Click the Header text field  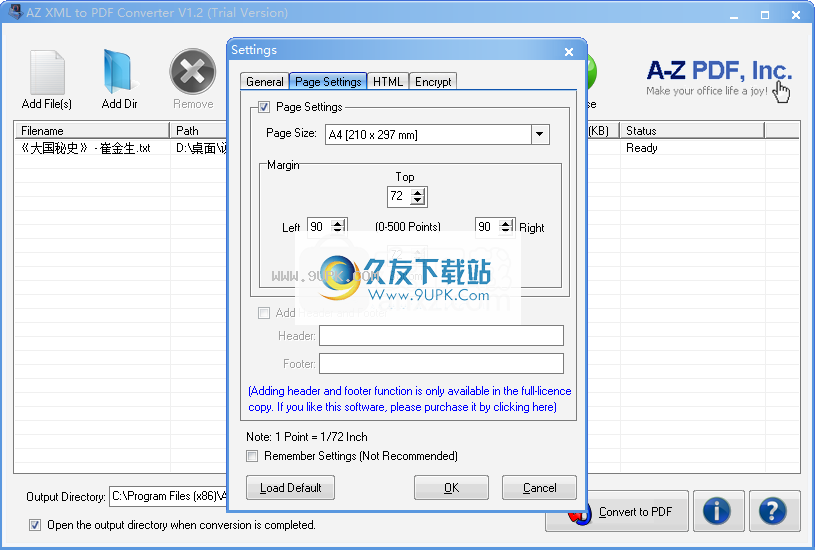pos(441,336)
